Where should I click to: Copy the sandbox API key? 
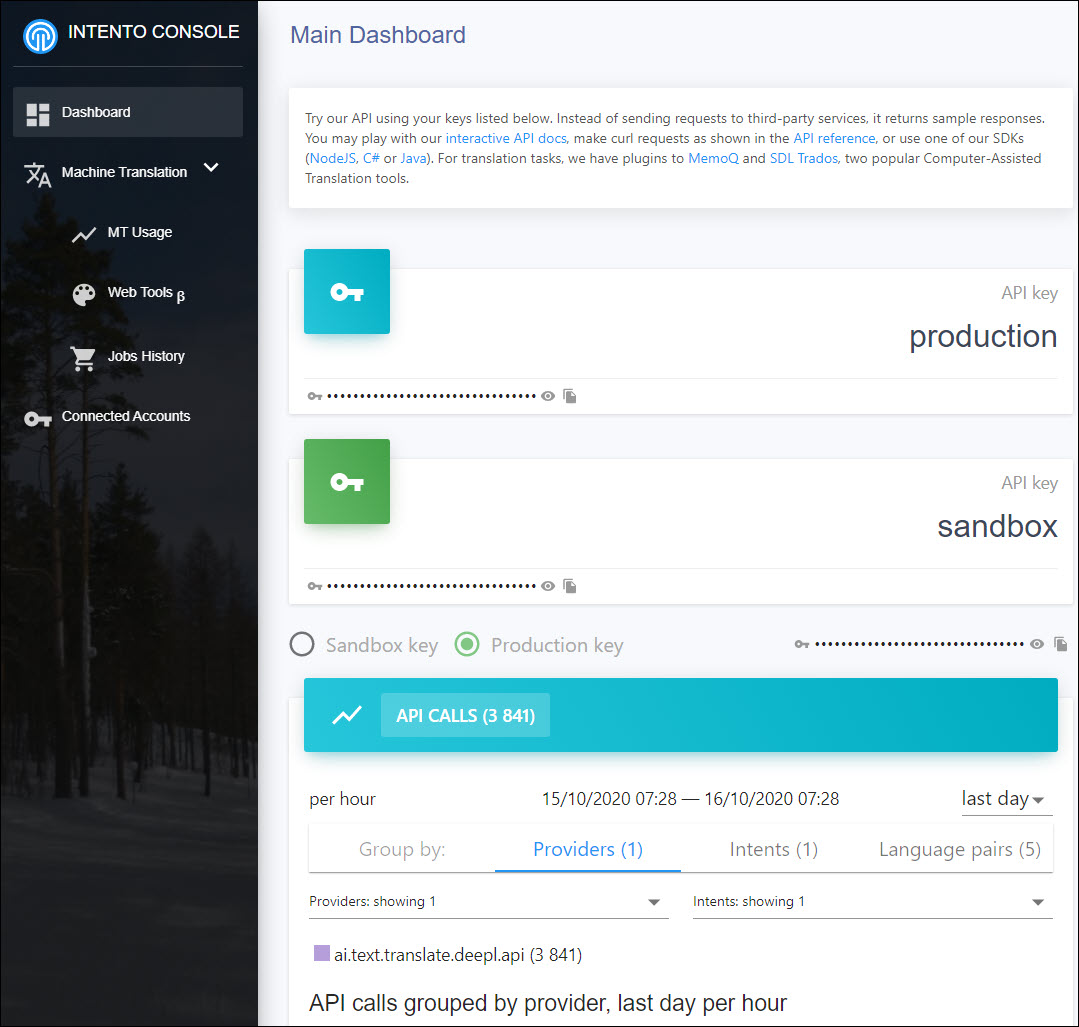coord(570,586)
